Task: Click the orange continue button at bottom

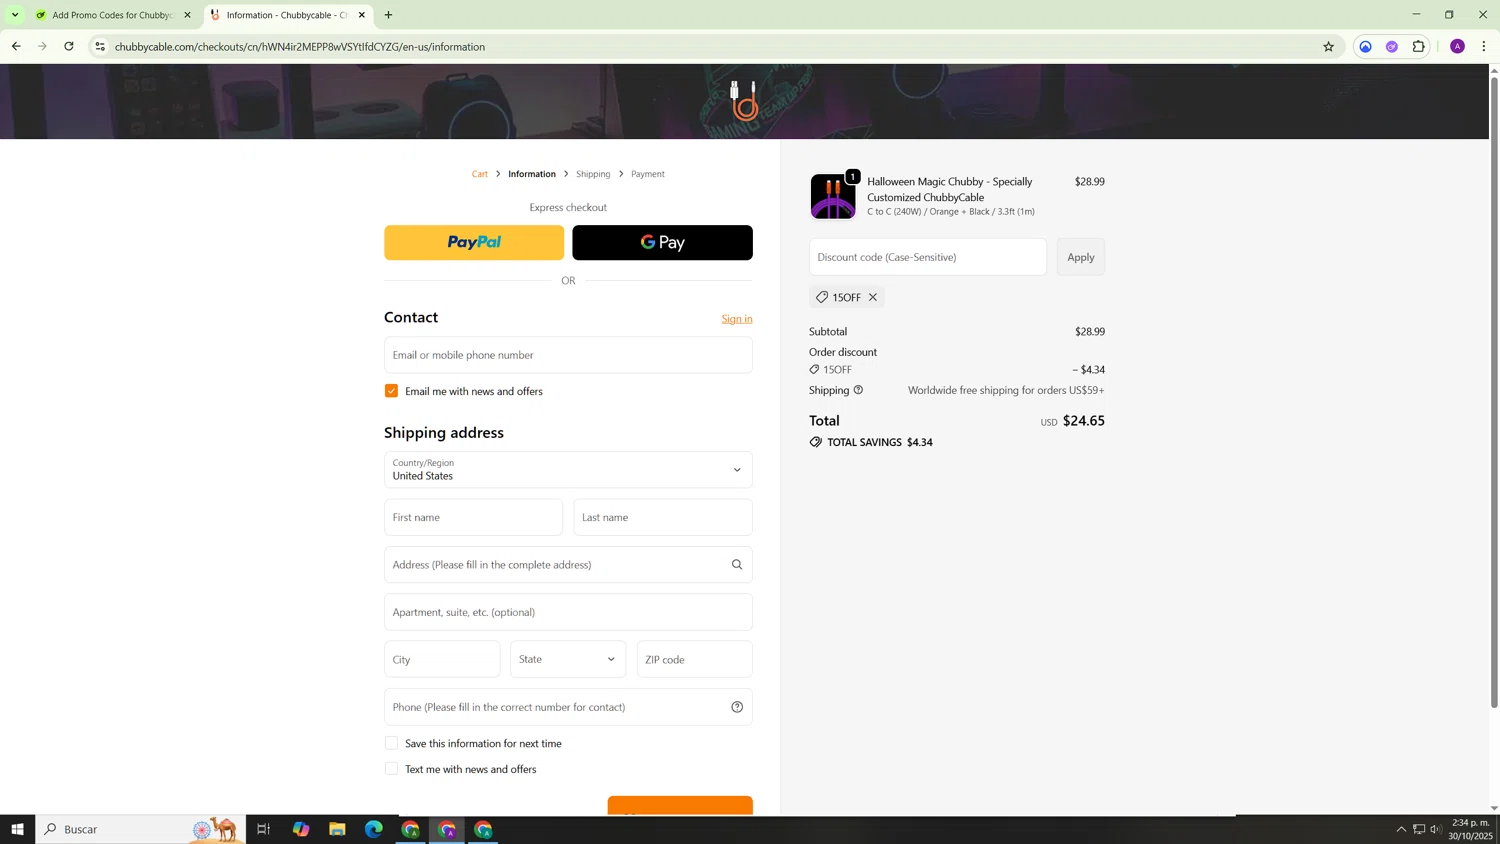Action: tap(680, 806)
